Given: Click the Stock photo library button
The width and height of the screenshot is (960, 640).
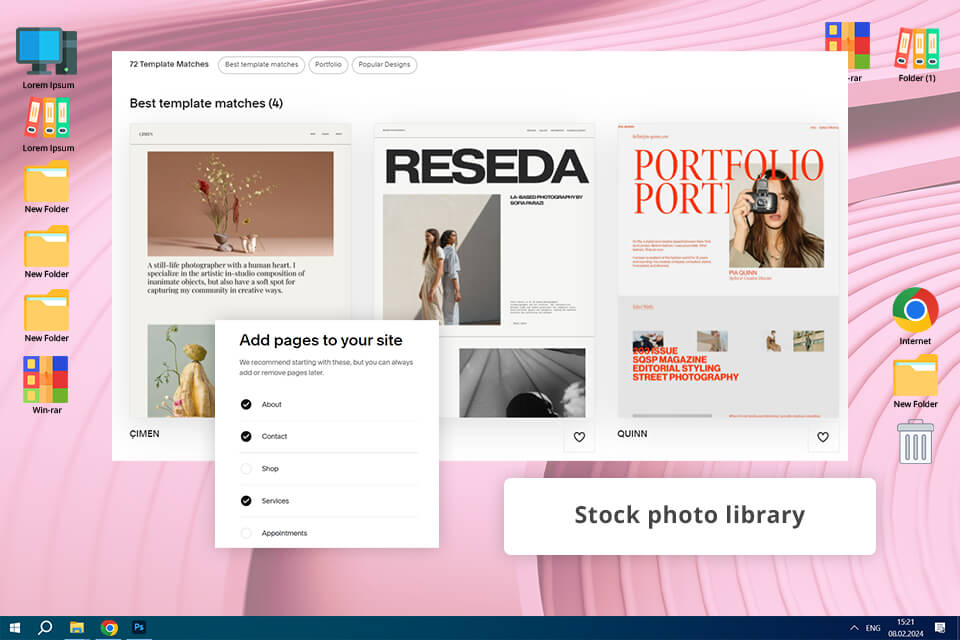Looking at the screenshot, I should click(x=689, y=516).
